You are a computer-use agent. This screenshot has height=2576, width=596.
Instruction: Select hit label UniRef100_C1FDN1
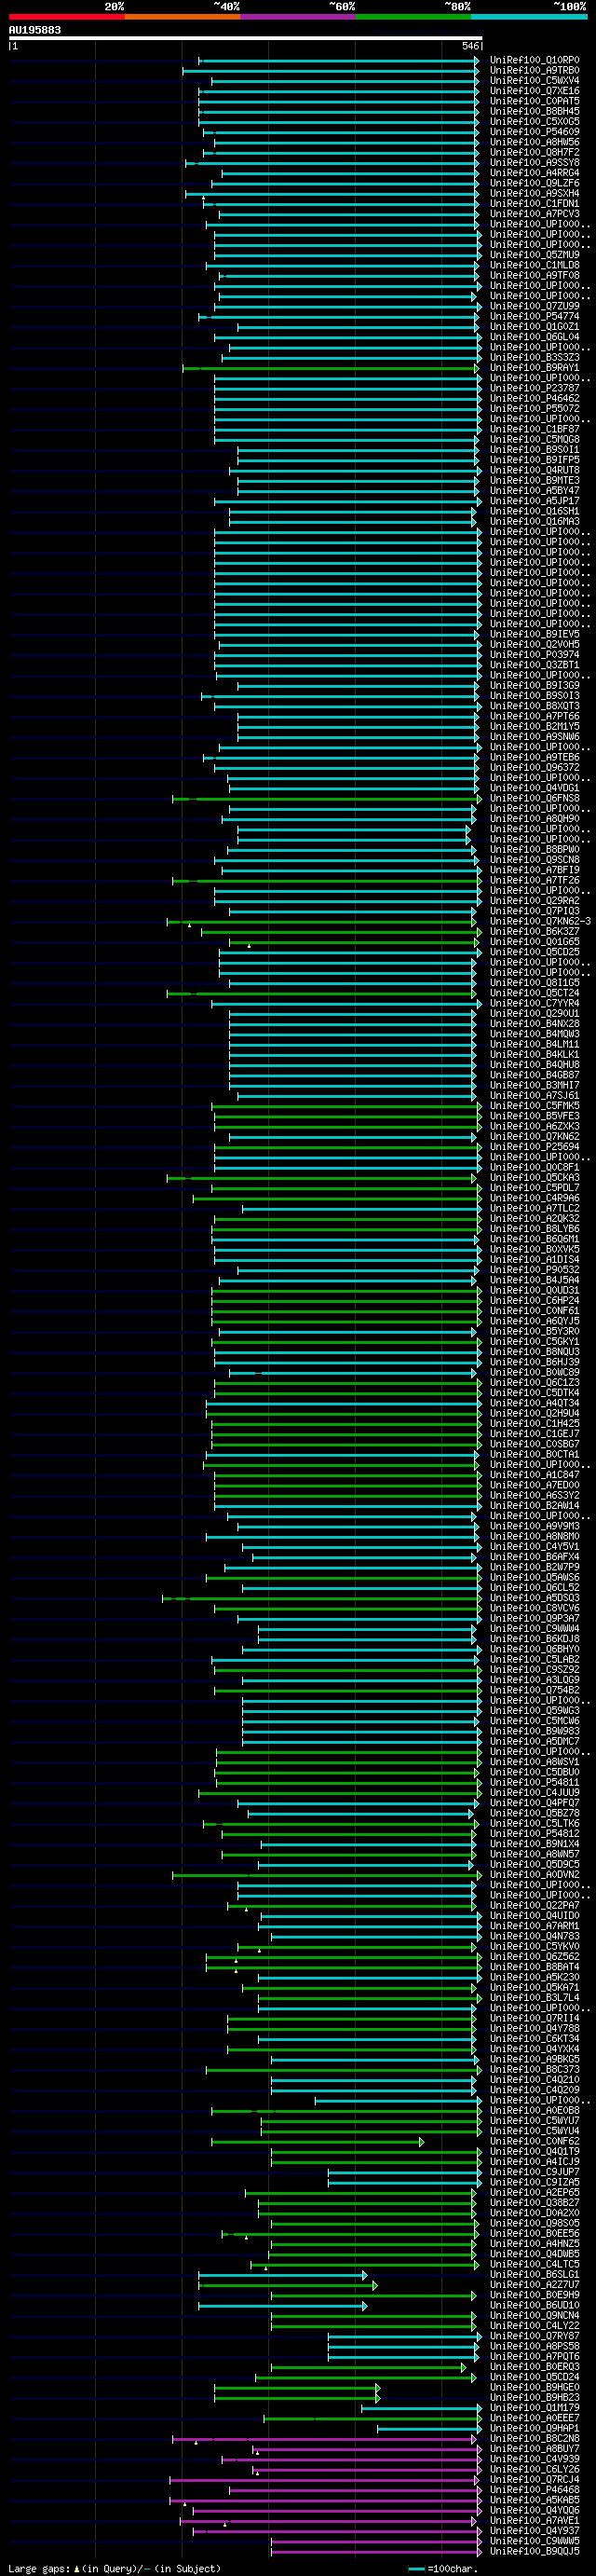[x=534, y=203]
